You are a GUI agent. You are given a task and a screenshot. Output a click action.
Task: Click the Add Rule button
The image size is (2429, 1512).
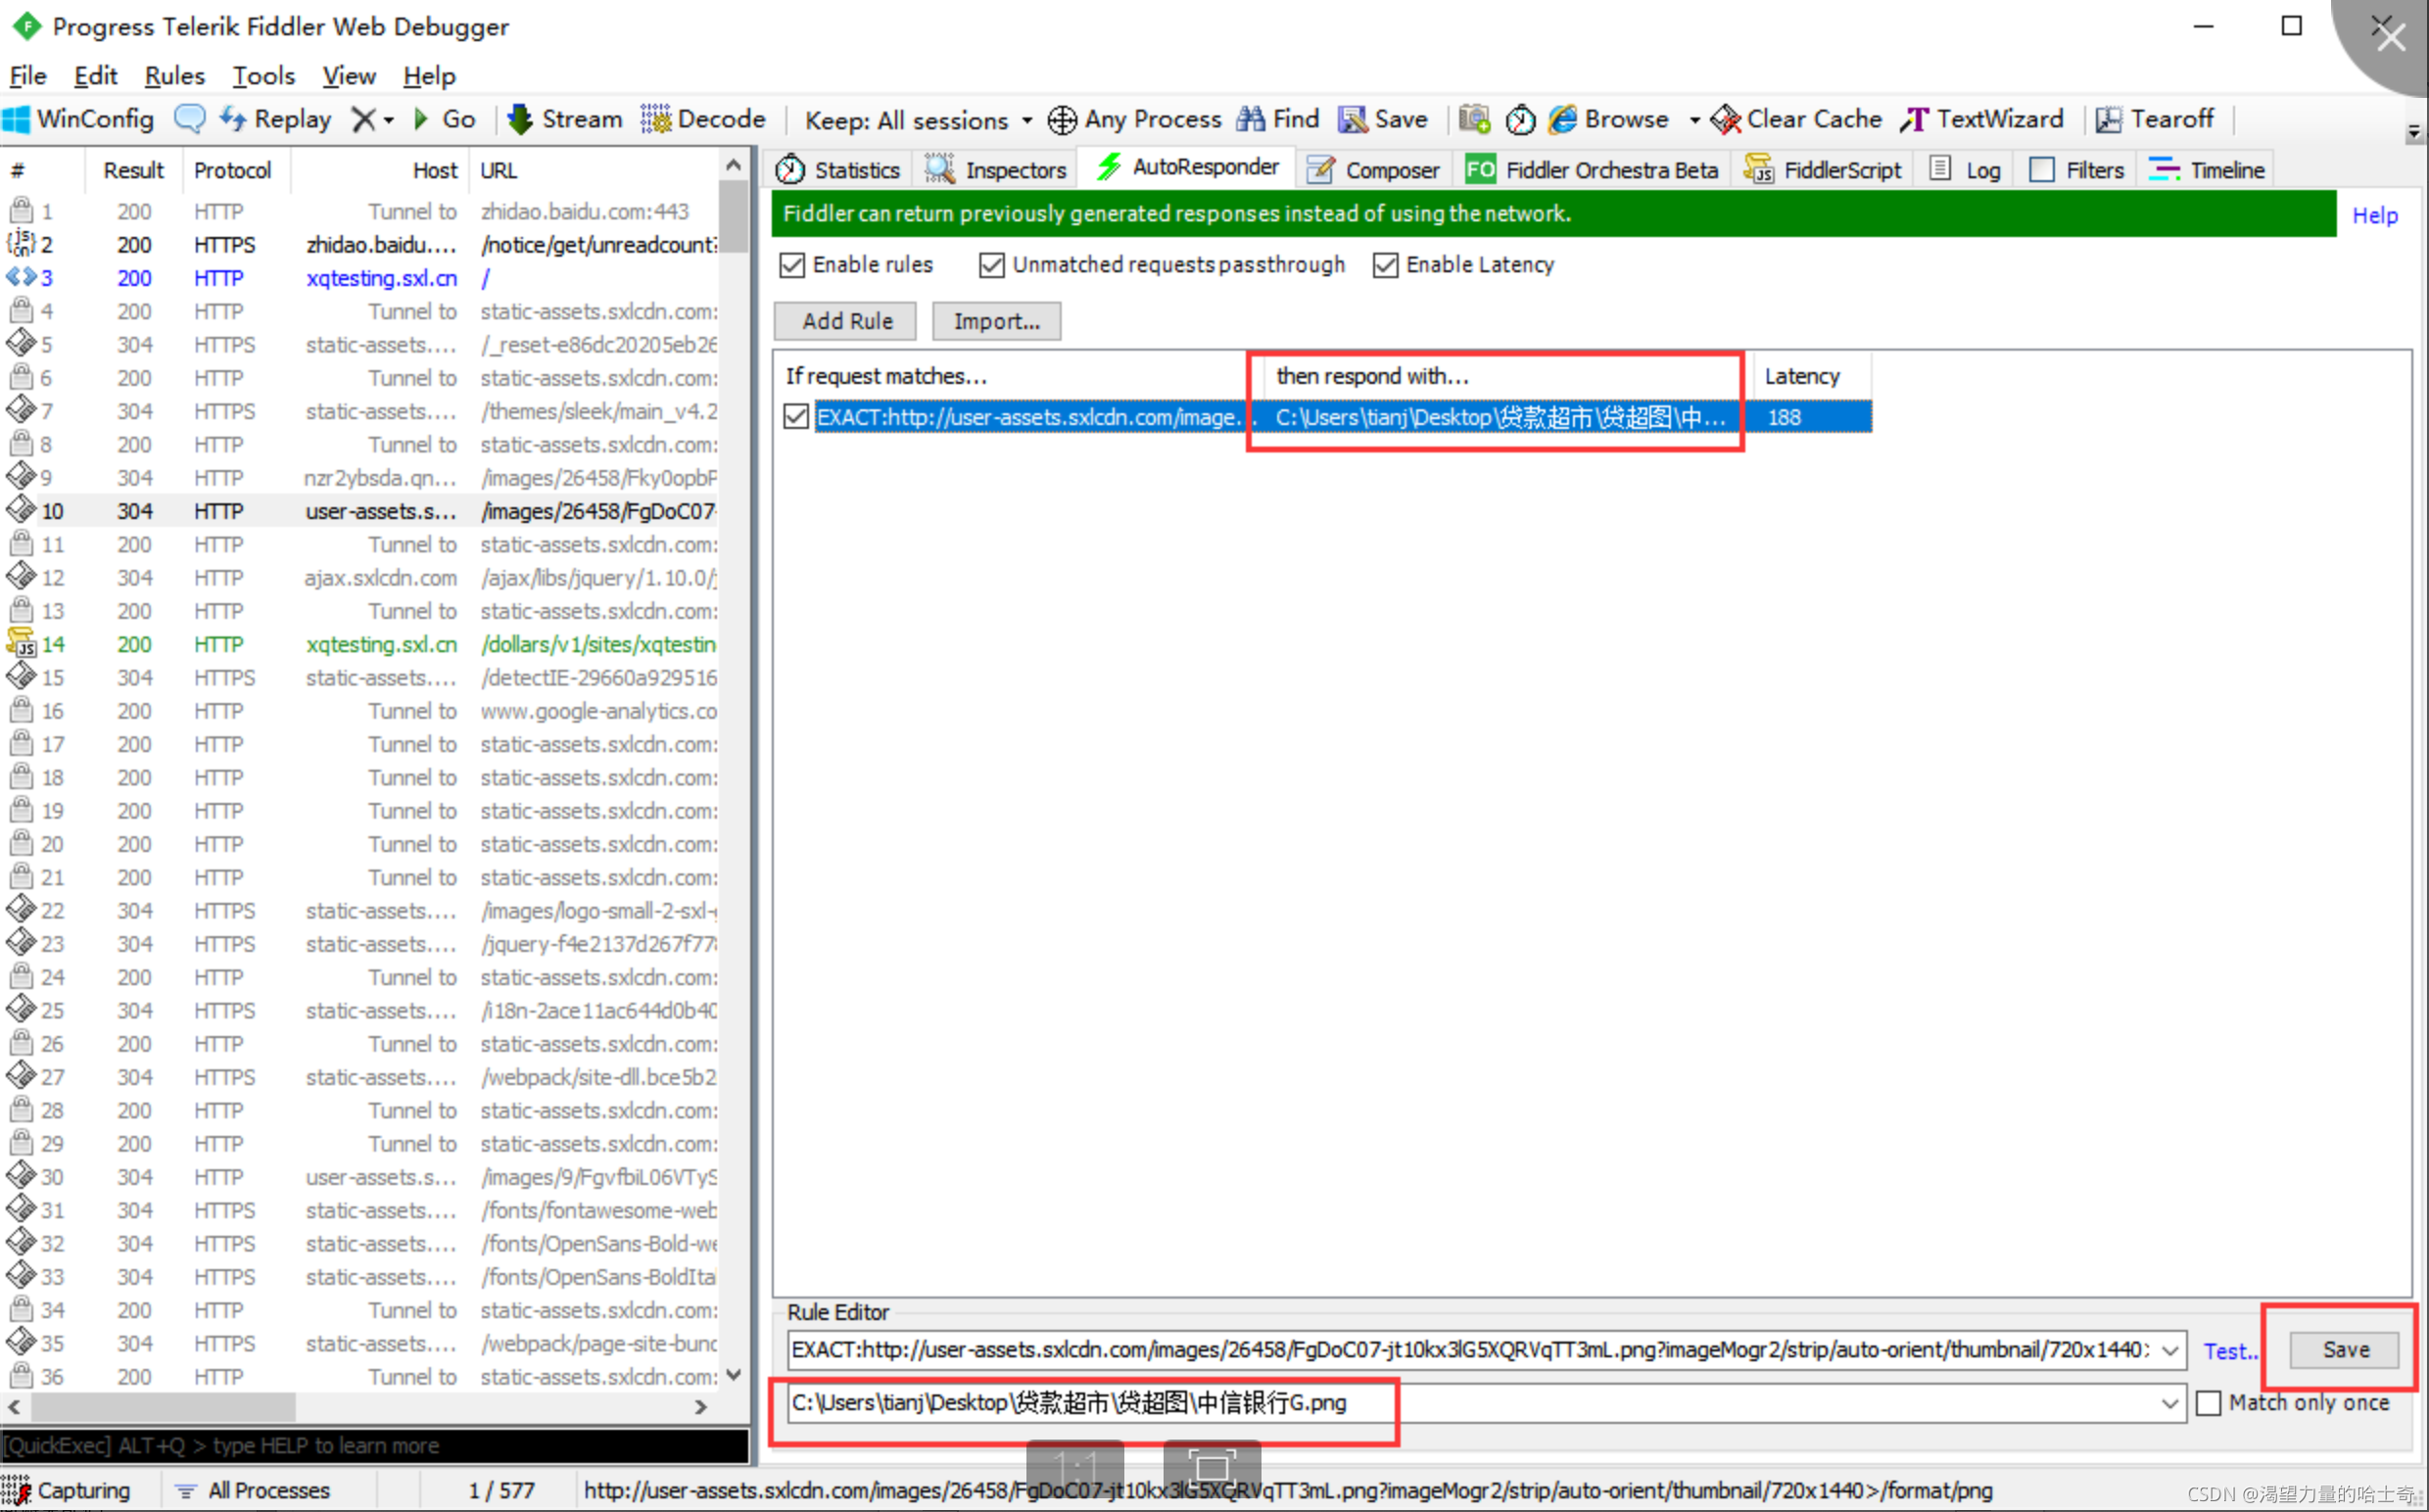(x=846, y=320)
